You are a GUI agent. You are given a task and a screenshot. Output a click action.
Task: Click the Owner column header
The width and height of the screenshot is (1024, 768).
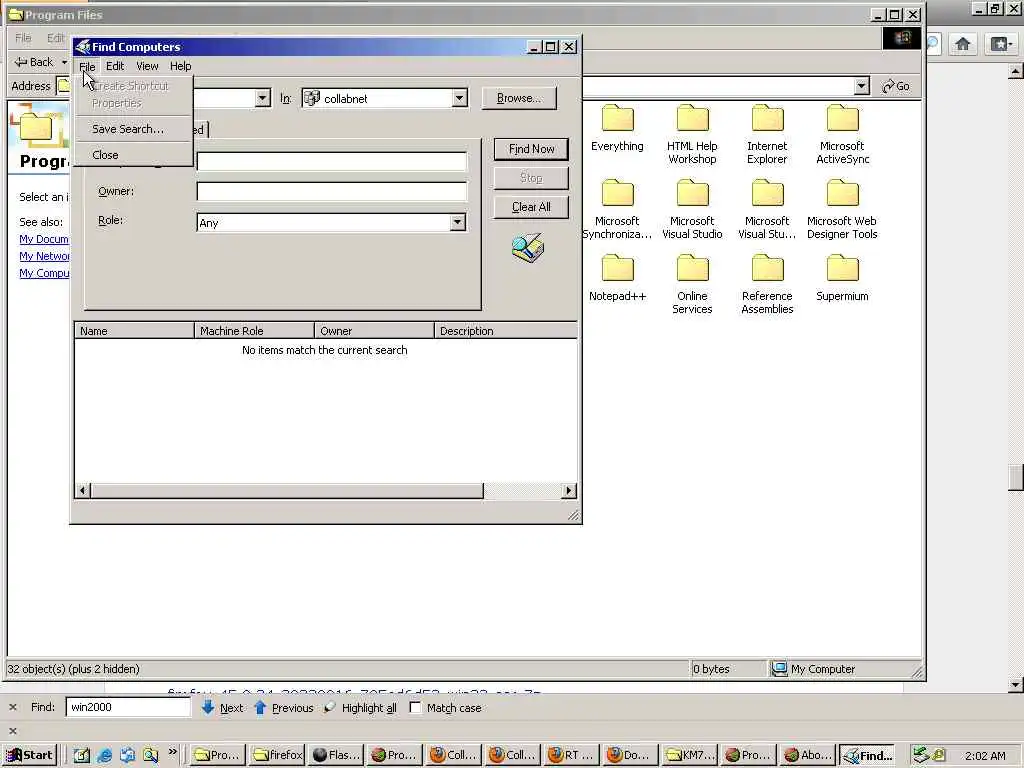click(x=374, y=331)
